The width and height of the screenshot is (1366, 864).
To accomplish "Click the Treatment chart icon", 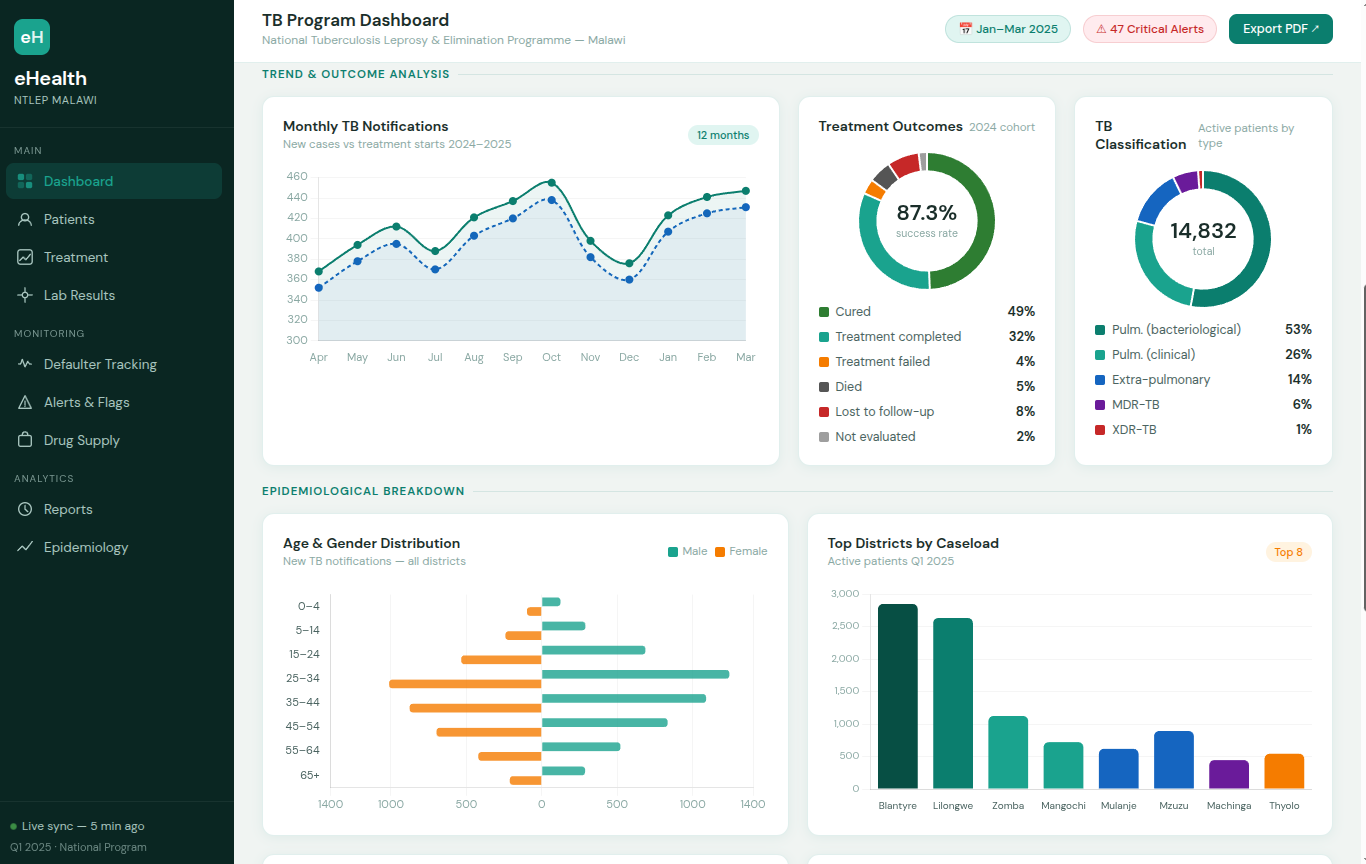I will pos(25,257).
